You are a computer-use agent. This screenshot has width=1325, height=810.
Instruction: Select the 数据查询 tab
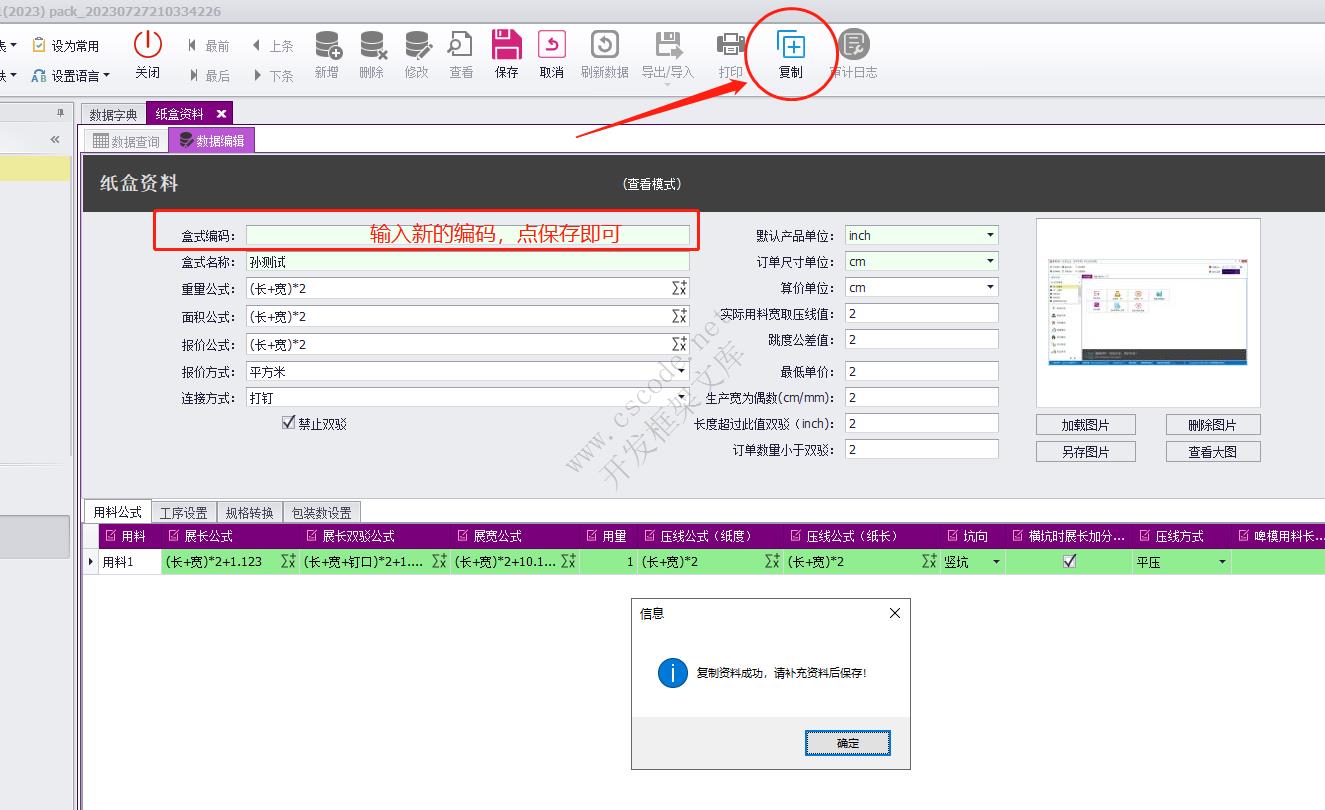[x=126, y=140]
